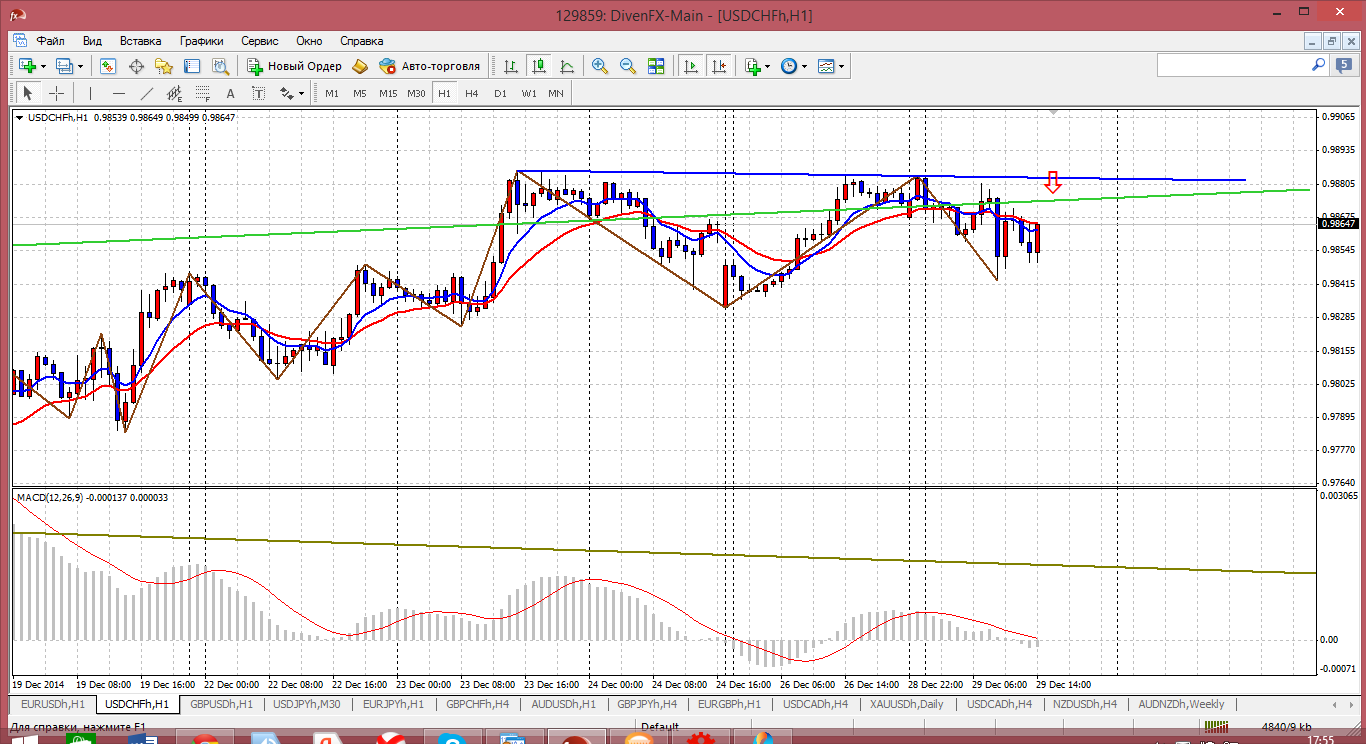The height and width of the screenshot is (744, 1369).
Task: Select the H4 timeframe button
Action: click(472, 93)
